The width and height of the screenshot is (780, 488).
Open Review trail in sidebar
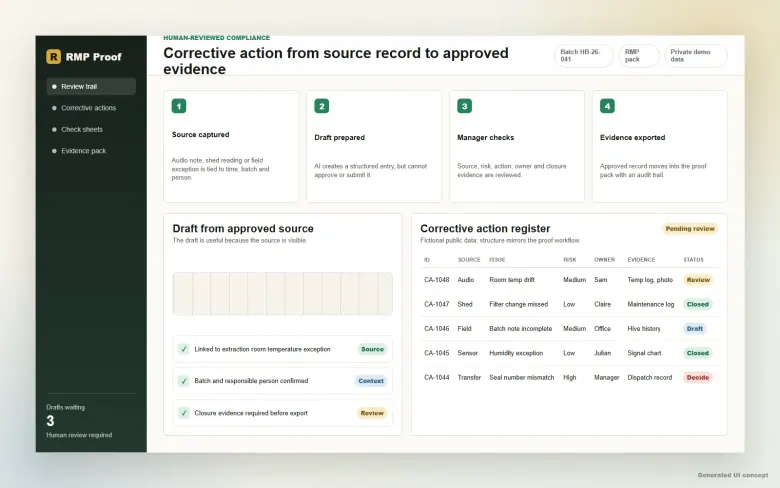tap(91, 86)
